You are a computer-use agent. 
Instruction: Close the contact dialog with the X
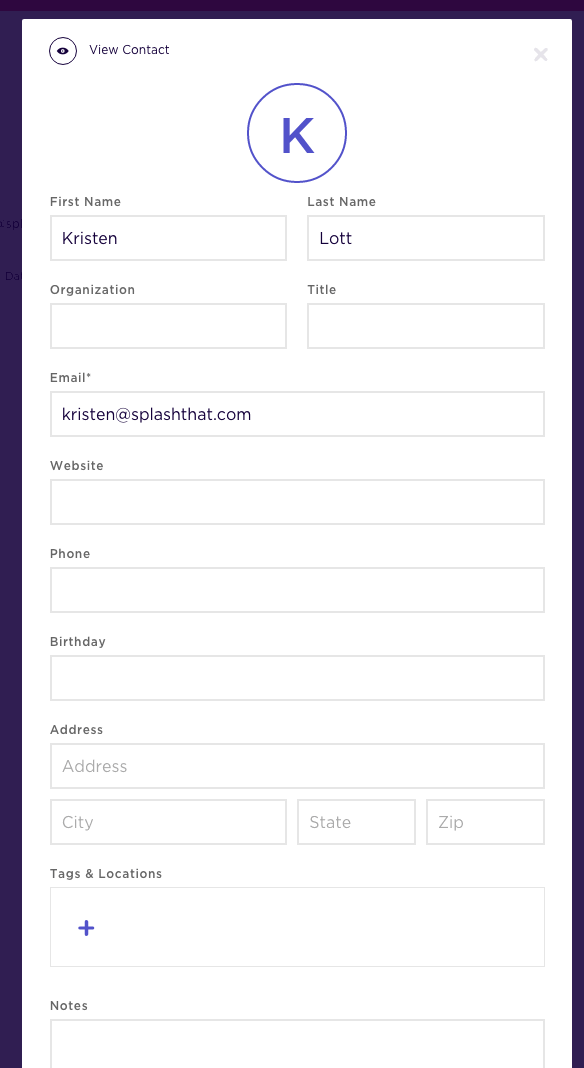[540, 54]
